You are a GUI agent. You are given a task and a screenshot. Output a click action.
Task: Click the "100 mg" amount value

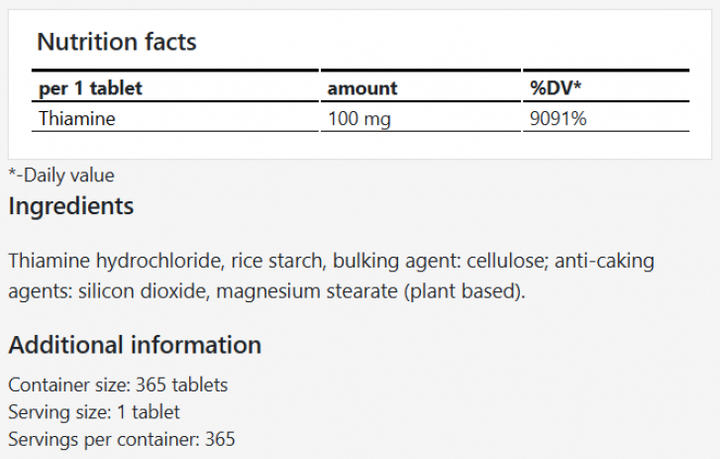358,118
